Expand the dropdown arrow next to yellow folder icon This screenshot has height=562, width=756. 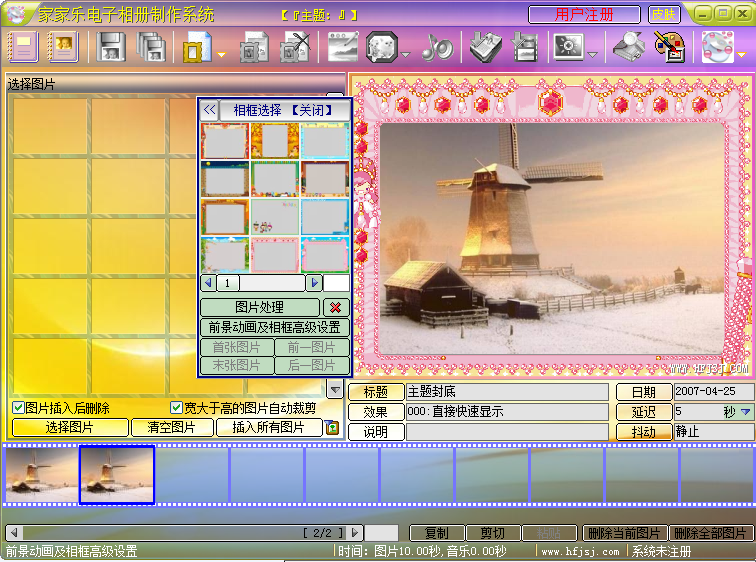pos(221,54)
